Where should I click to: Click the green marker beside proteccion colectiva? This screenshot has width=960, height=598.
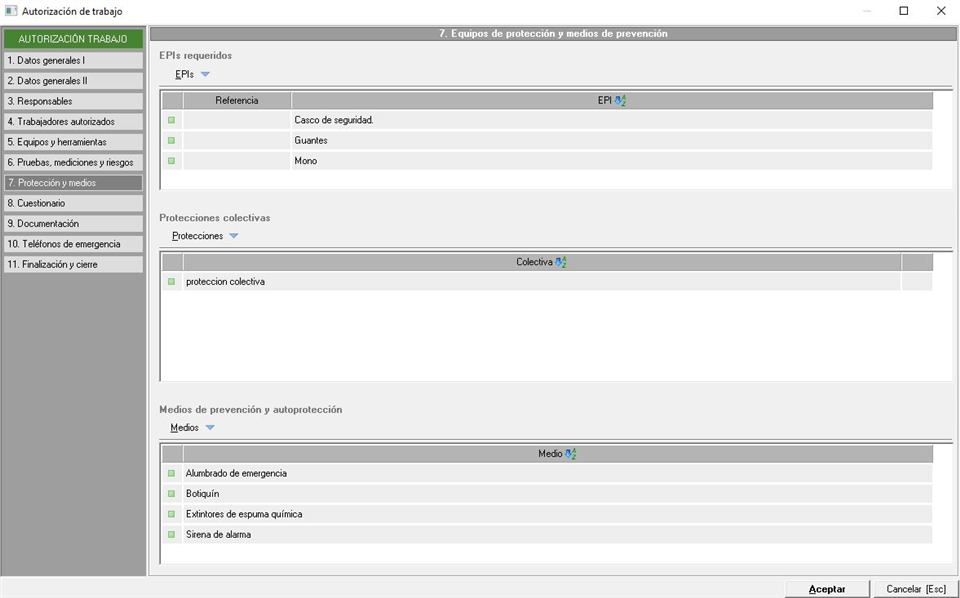coord(171,282)
